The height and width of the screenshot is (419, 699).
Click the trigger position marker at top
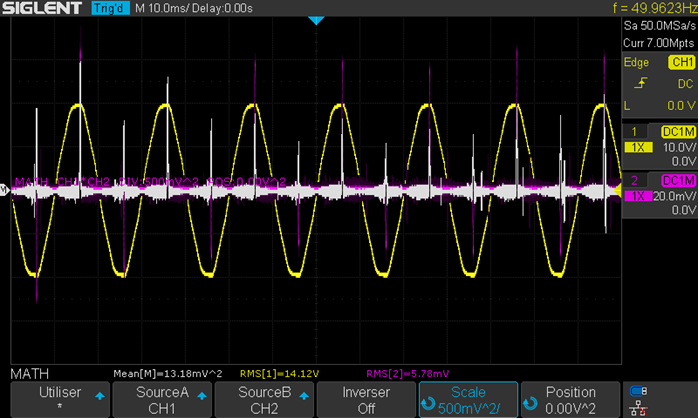point(316,21)
